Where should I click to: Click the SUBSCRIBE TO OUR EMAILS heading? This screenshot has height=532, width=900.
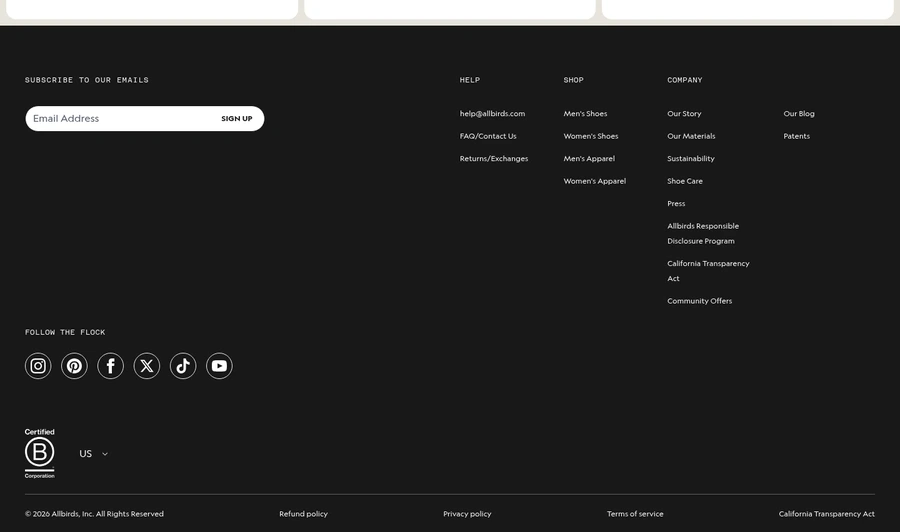tap(87, 80)
